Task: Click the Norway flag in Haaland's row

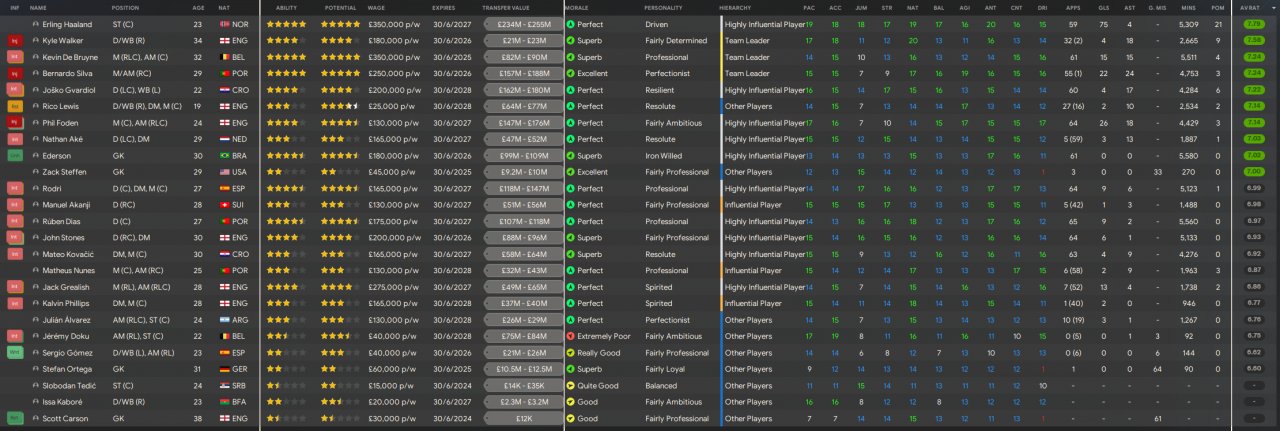Action: click(223, 24)
